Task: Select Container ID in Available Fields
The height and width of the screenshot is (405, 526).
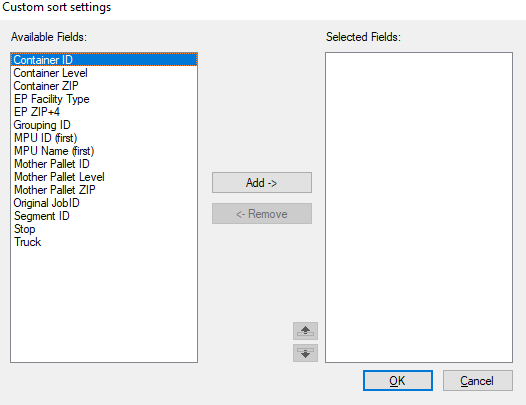Action: point(104,60)
